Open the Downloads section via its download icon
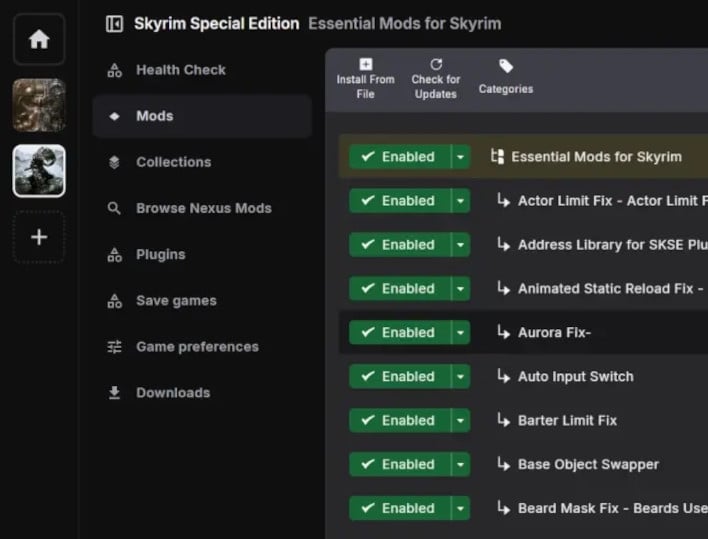The height and width of the screenshot is (539, 708). [x=114, y=393]
